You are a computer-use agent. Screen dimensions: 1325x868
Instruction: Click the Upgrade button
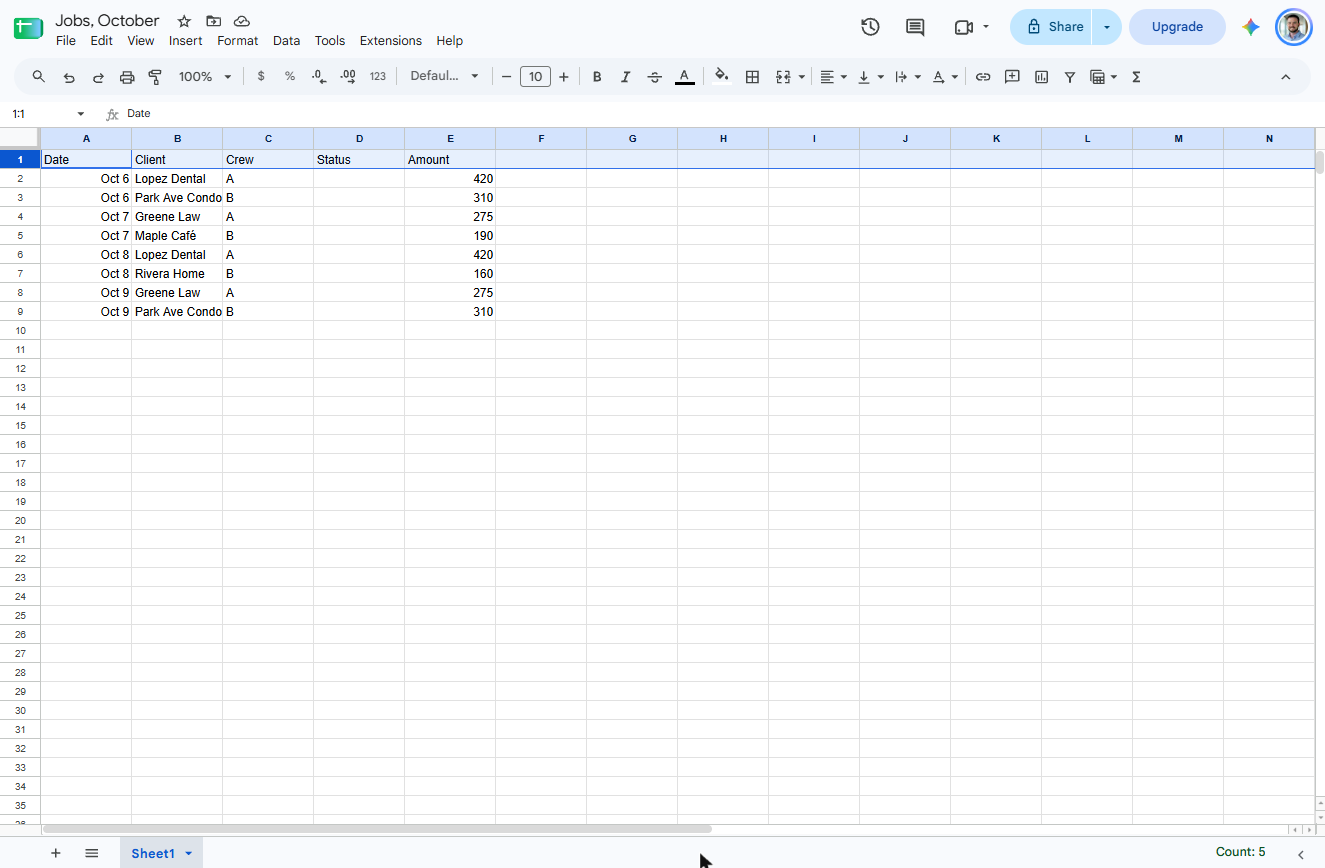pos(1177,27)
